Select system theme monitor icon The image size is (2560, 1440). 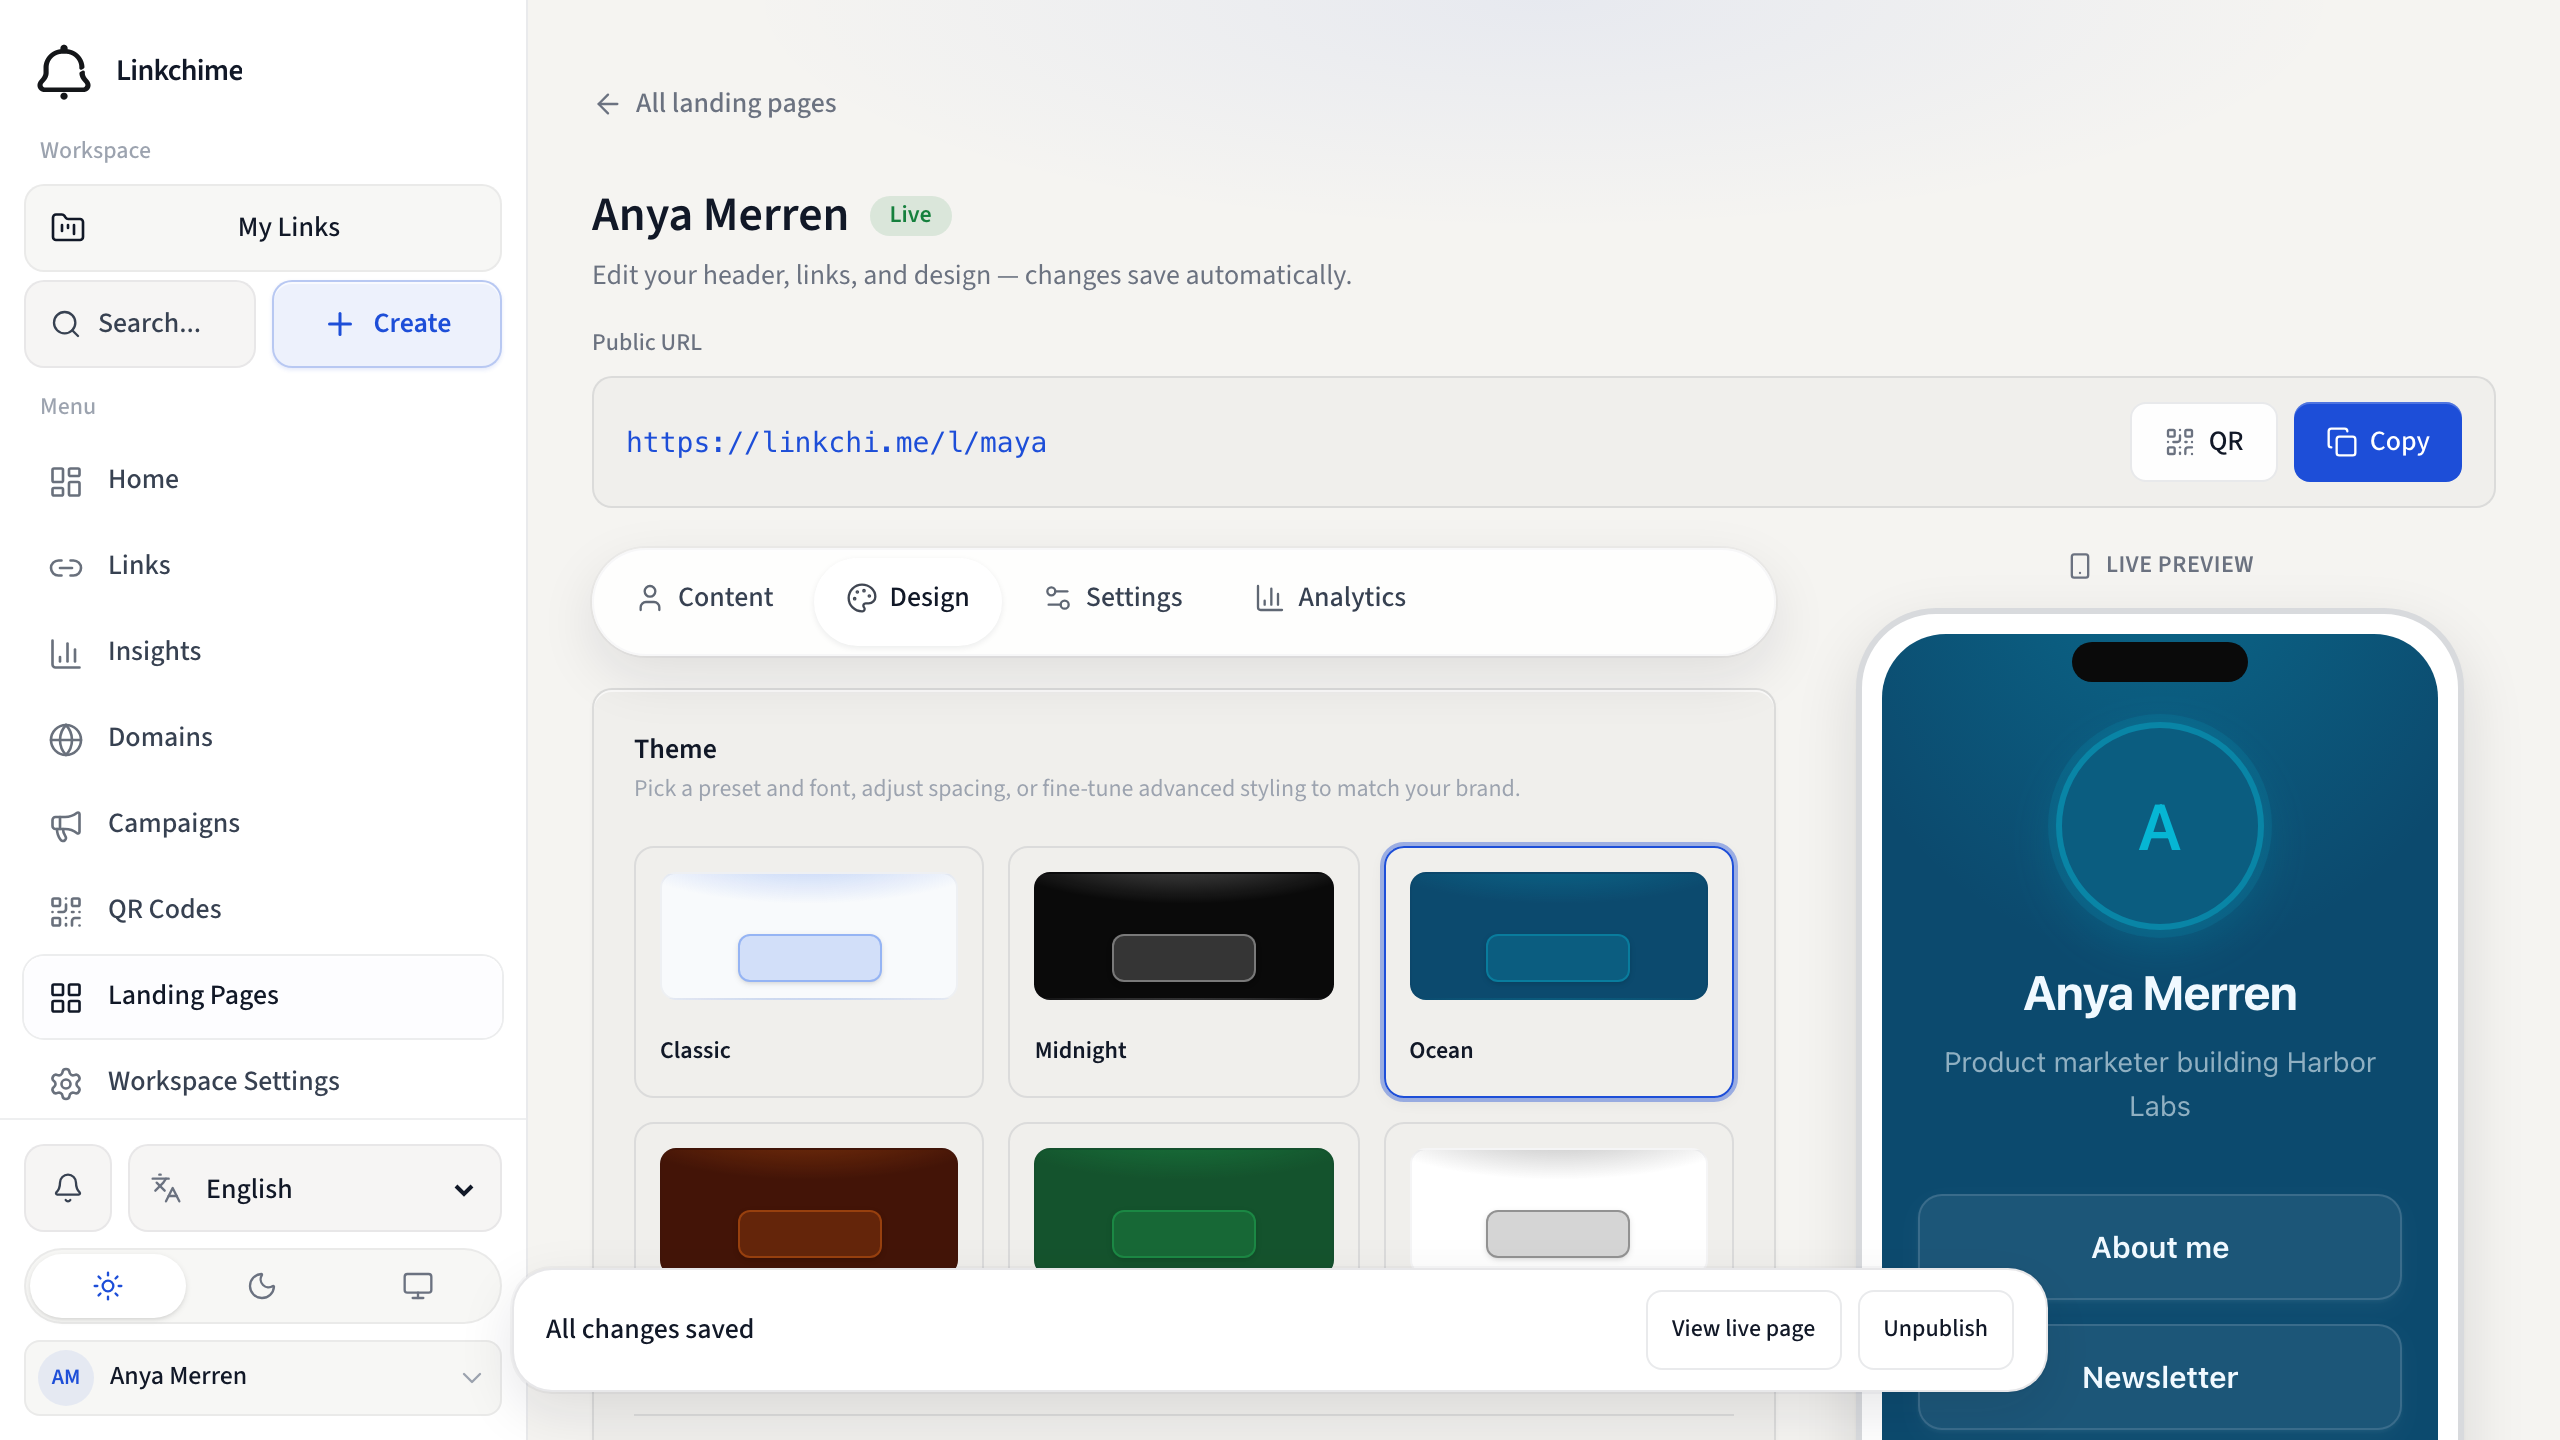click(x=418, y=1285)
